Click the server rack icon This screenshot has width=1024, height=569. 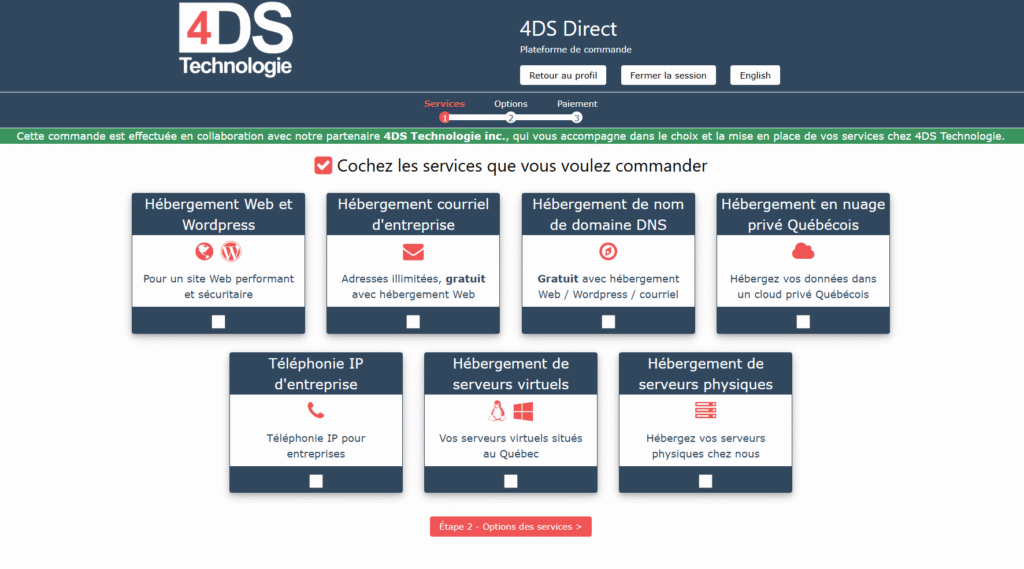tap(705, 410)
